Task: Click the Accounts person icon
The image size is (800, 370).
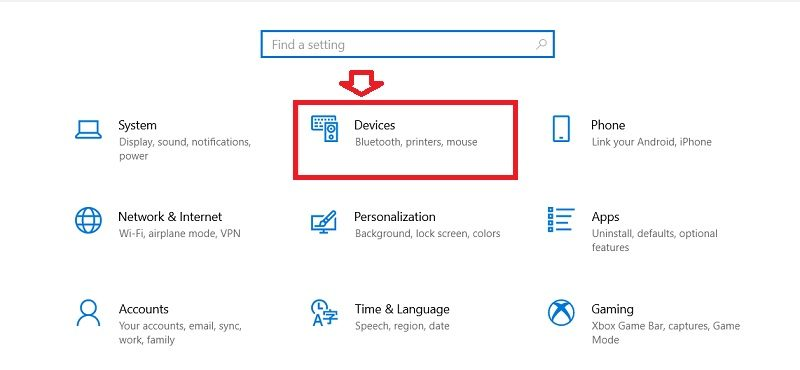Action: 88,313
